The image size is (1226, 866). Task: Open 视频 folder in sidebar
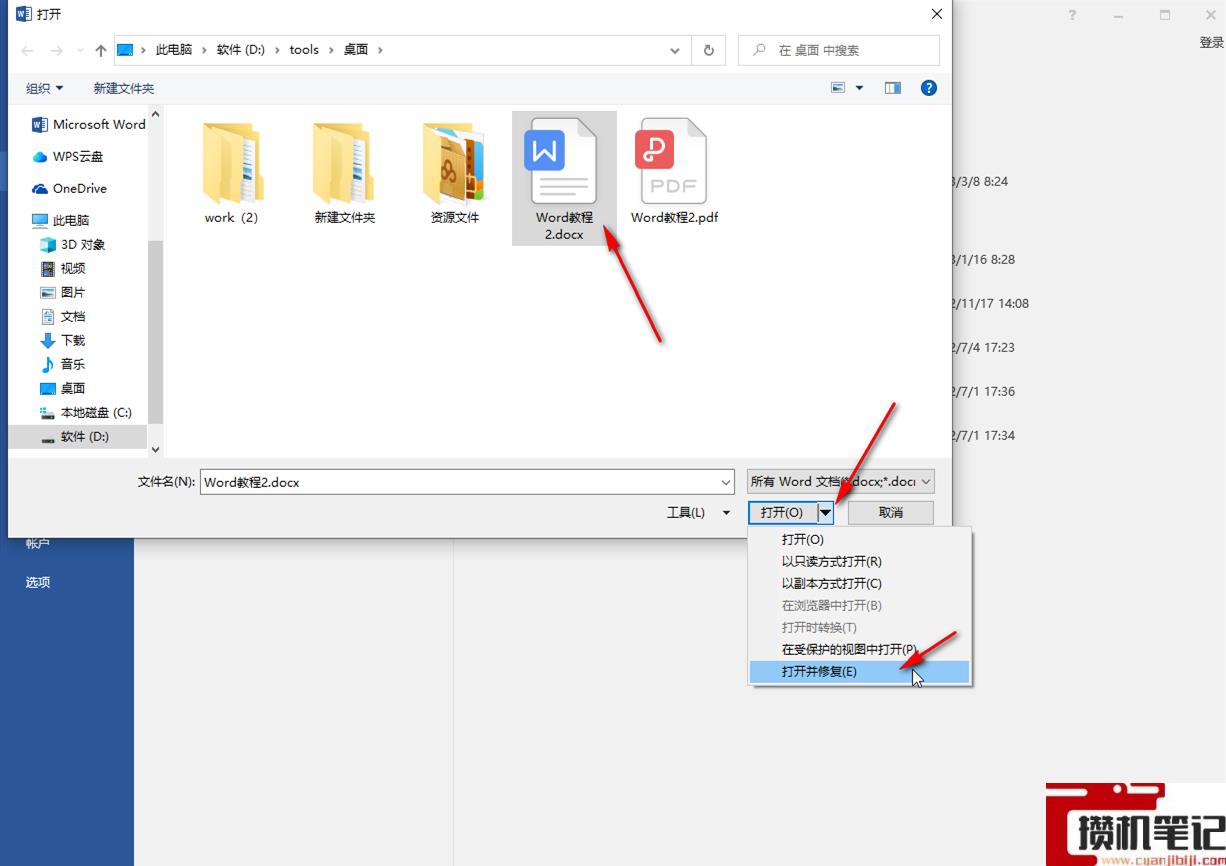click(x=62, y=268)
